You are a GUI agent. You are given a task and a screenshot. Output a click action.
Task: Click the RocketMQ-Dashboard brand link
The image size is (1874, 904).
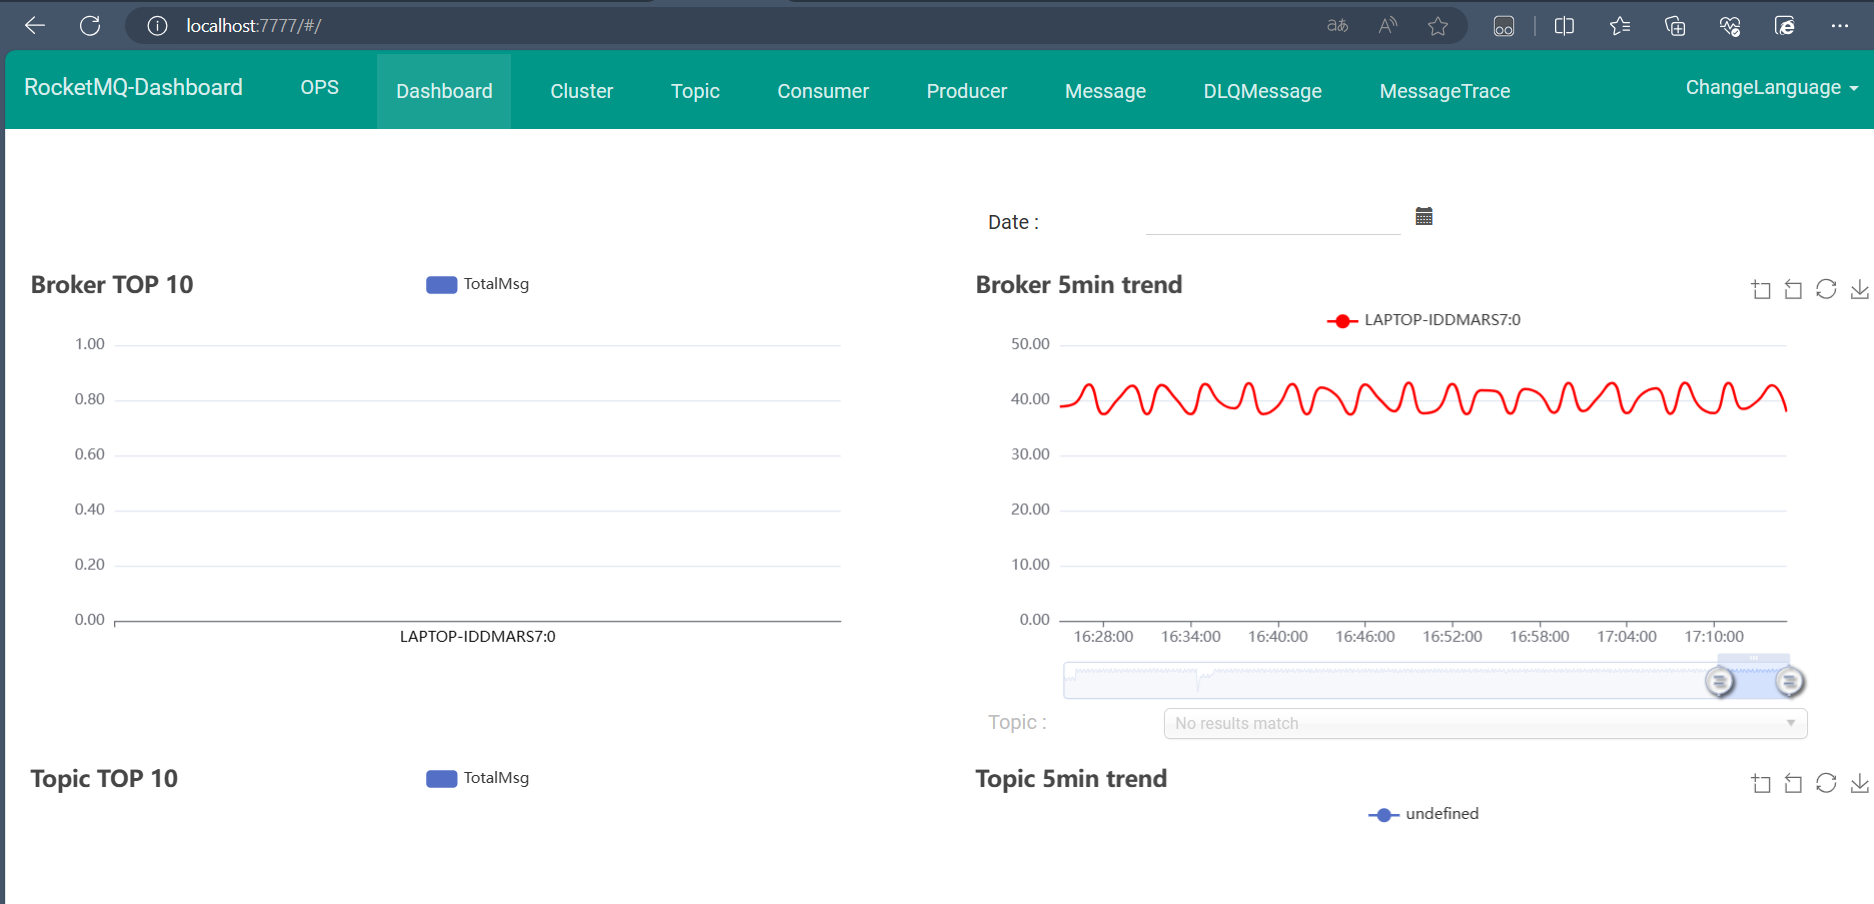(133, 88)
